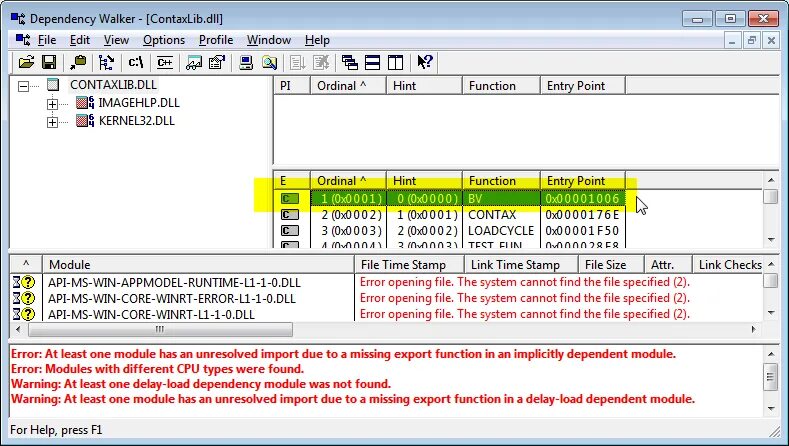Click the CONTAXLIB.DLL root module icon
Screen dimensions: 789x446
[53, 85]
